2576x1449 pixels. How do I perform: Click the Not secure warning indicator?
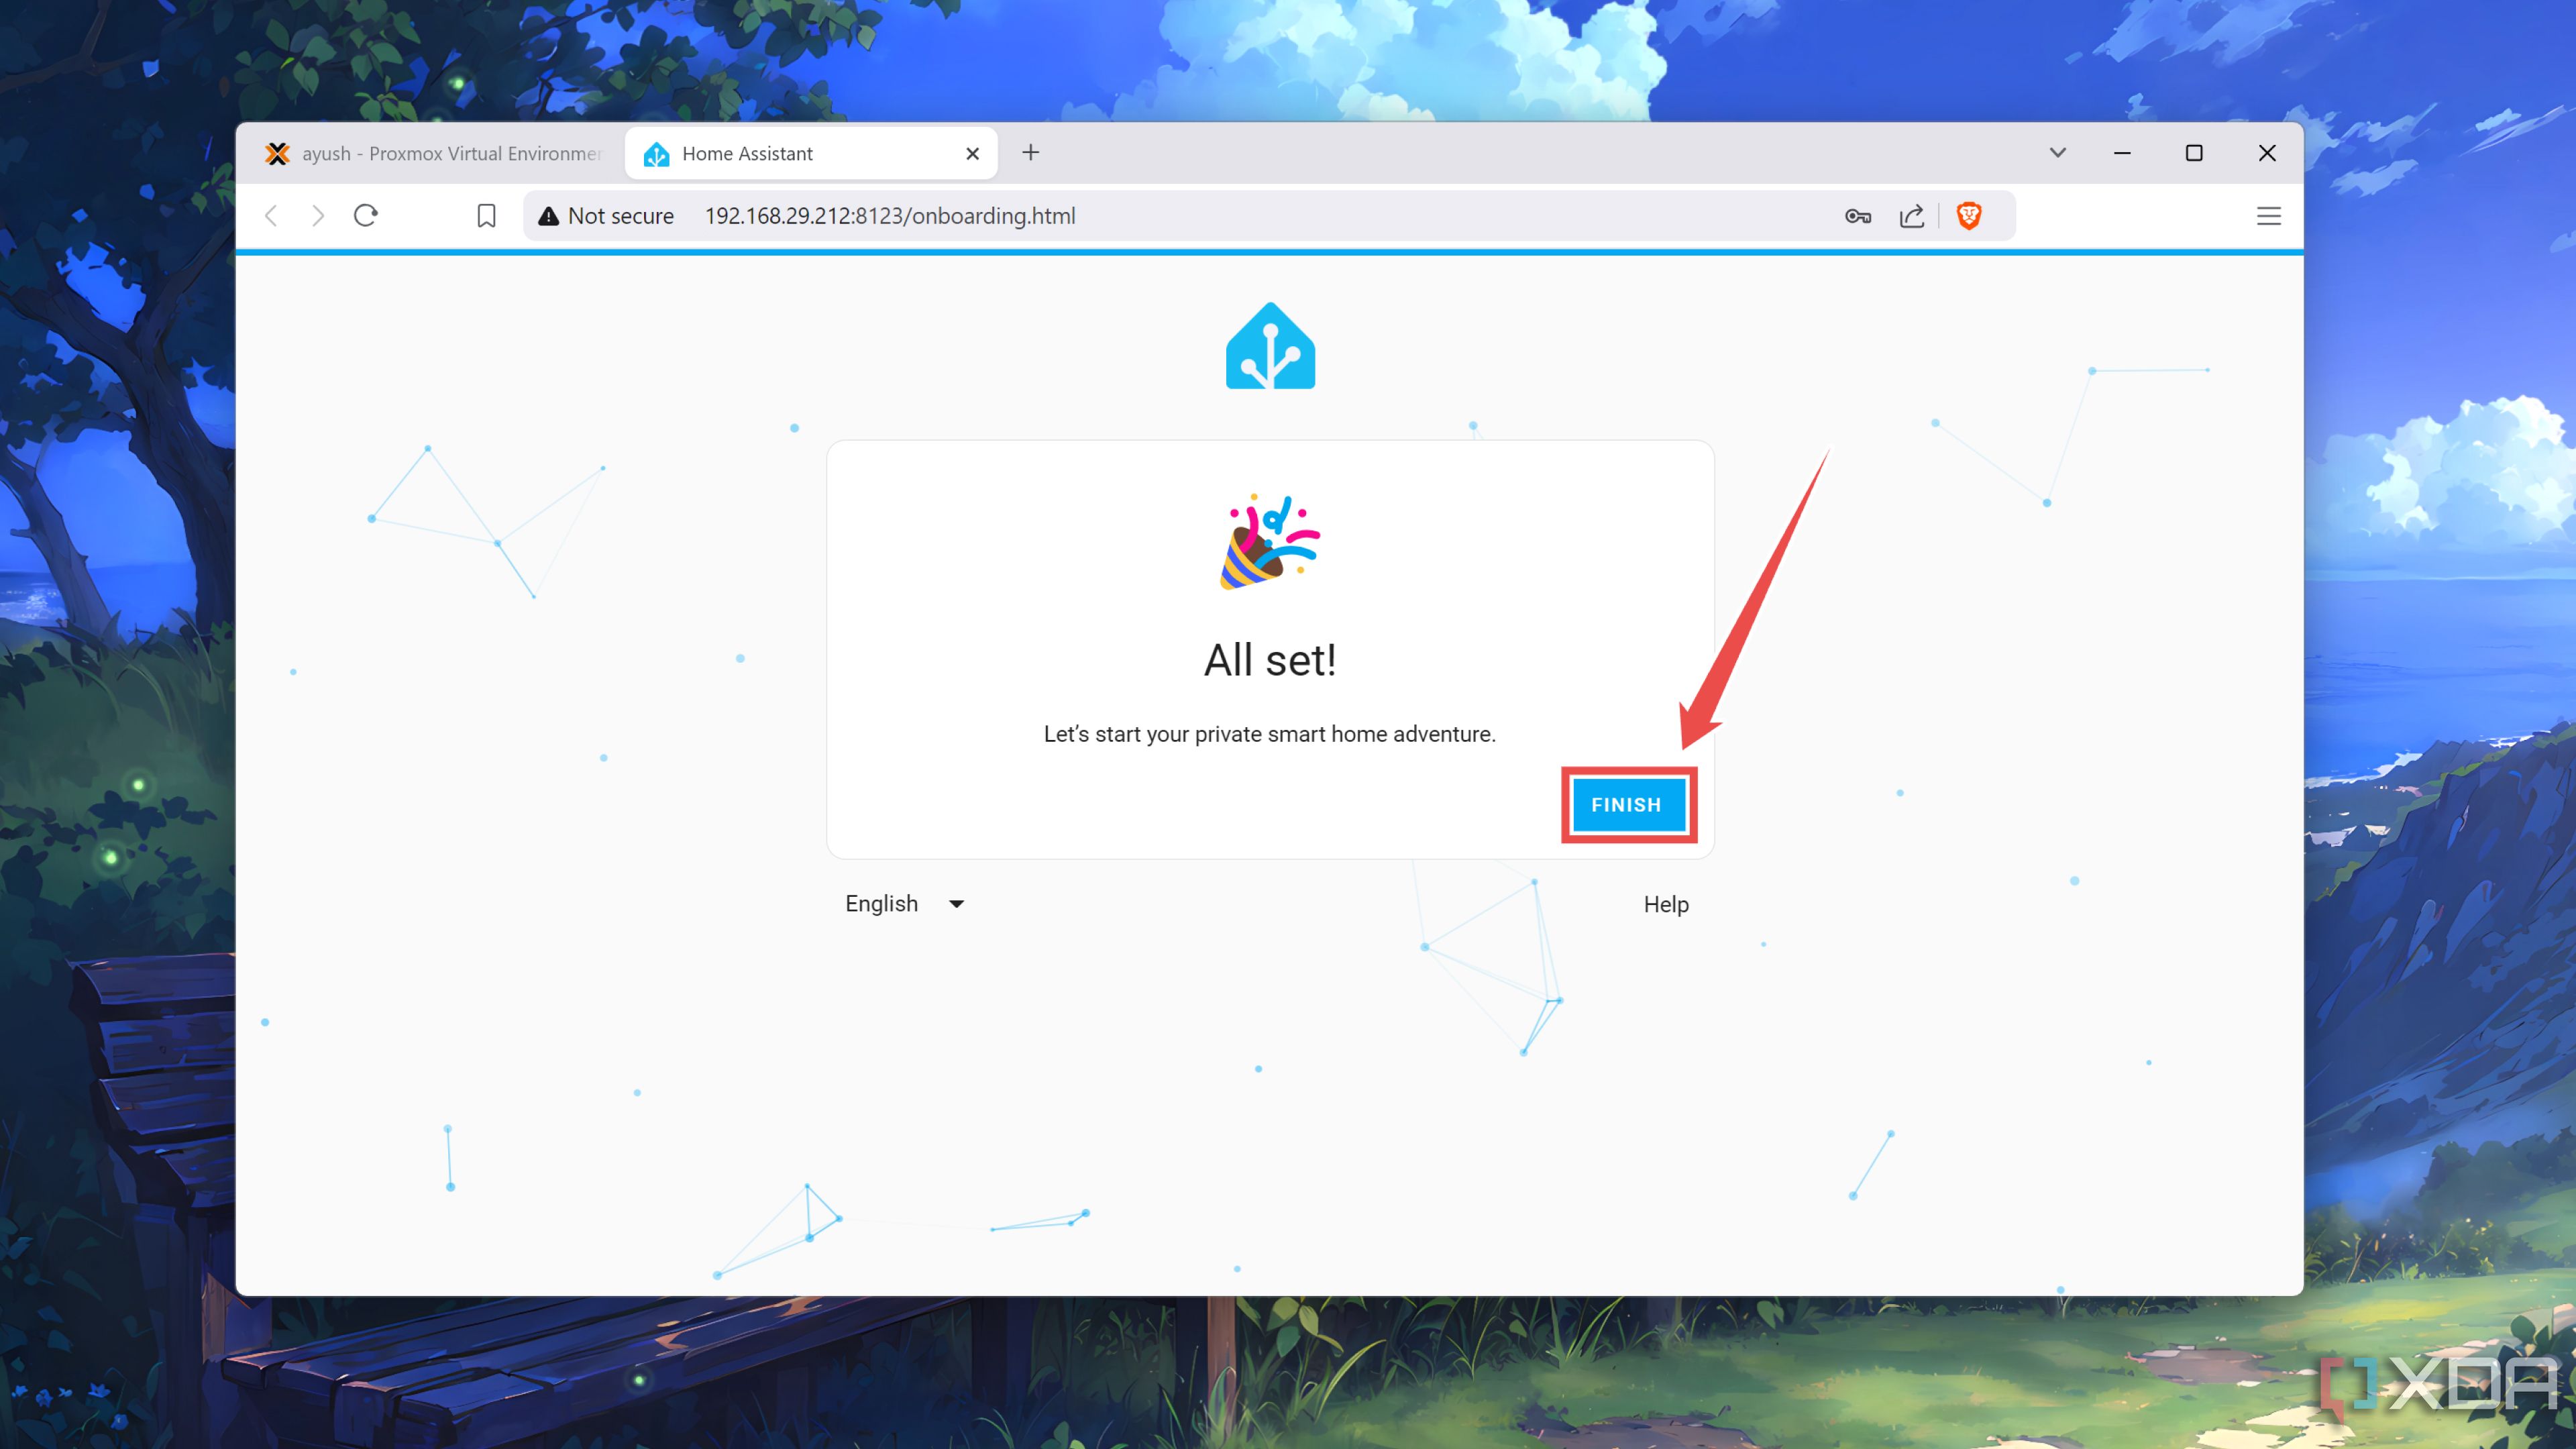(x=602, y=214)
